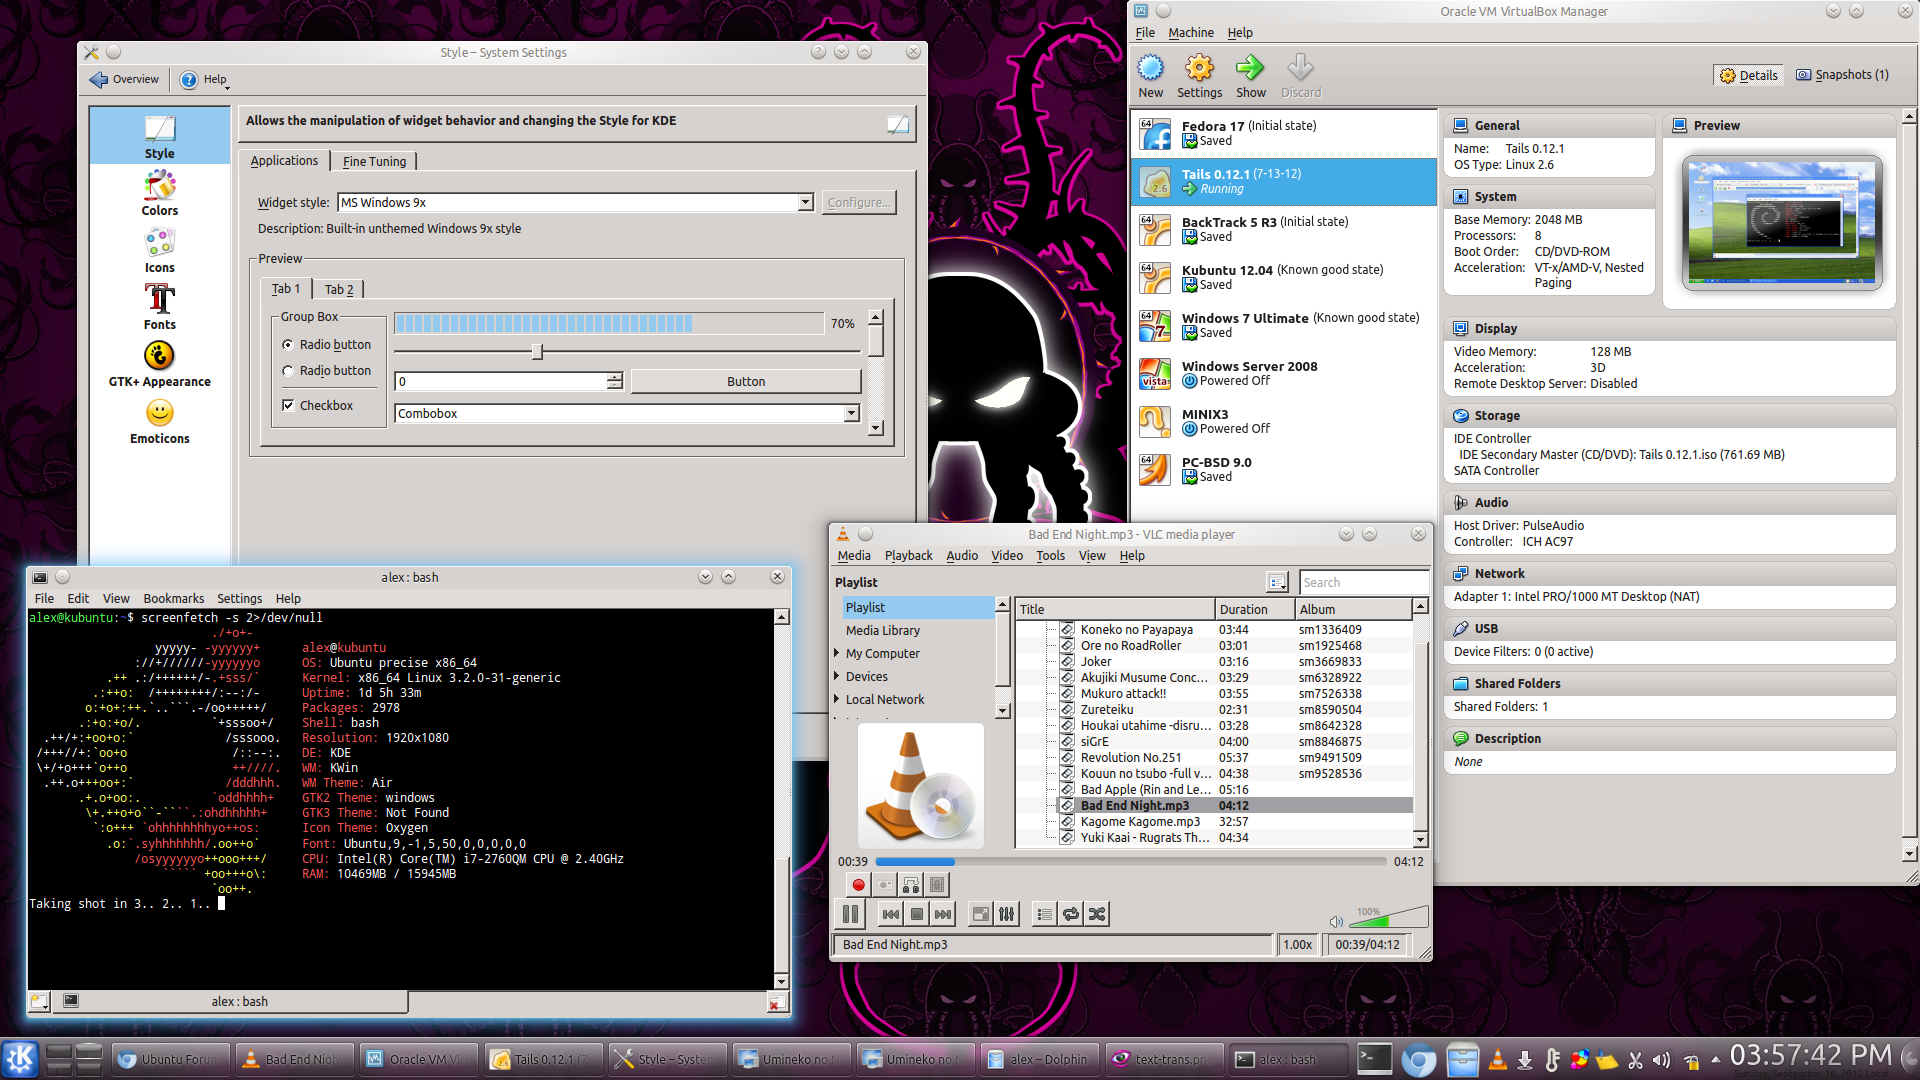Viewport: 1920px width, 1080px height.
Task: Open VLC extended settings equalizer icon
Action: [1007, 914]
